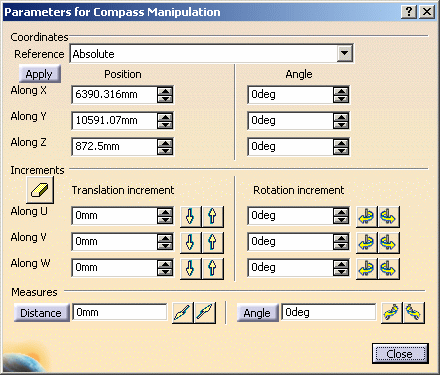Increase Along Z angle spinner up
Screen dimensions: 440x375
[x=341, y=143]
